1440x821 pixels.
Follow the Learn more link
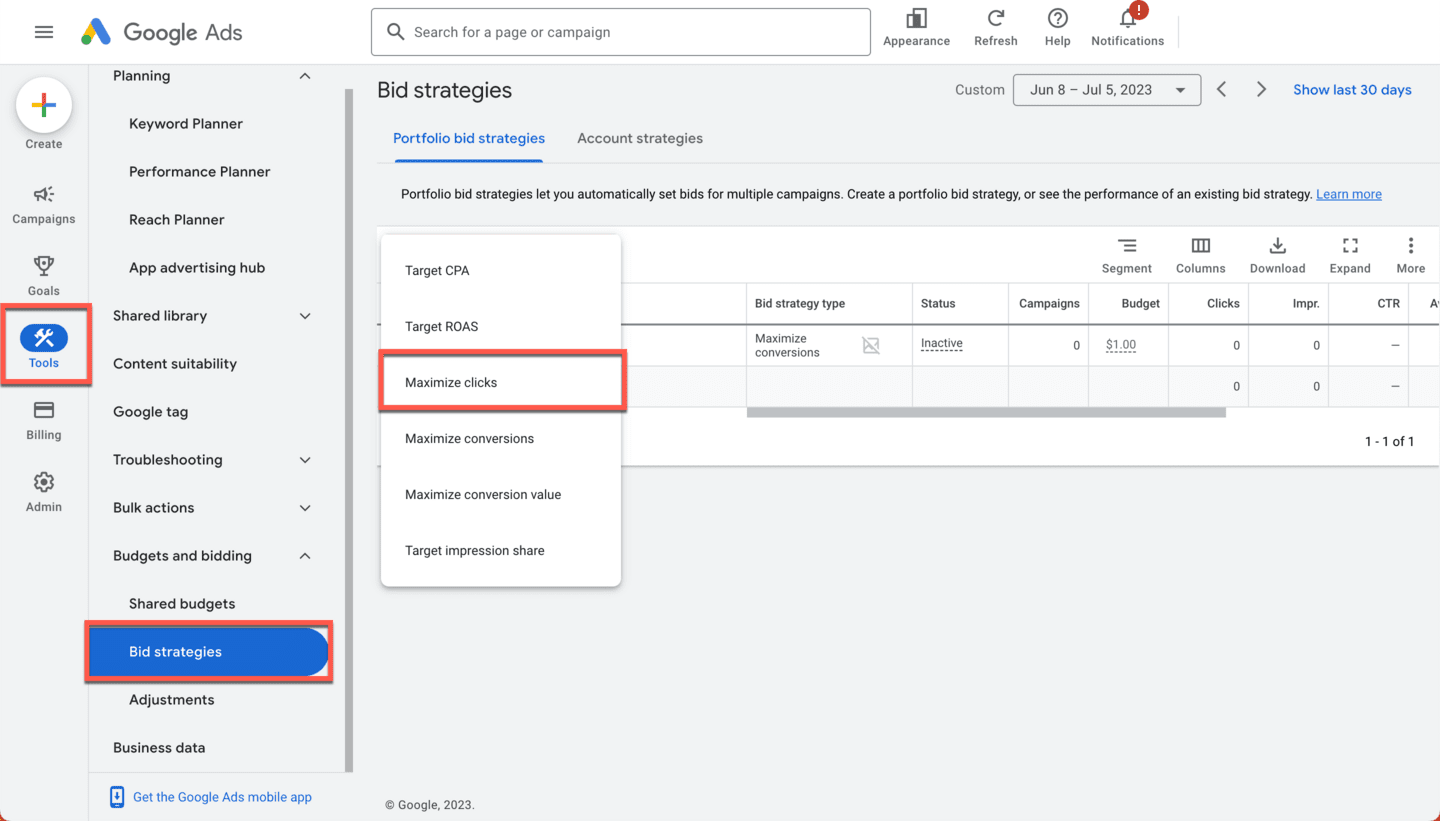pyautogui.click(x=1349, y=194)
